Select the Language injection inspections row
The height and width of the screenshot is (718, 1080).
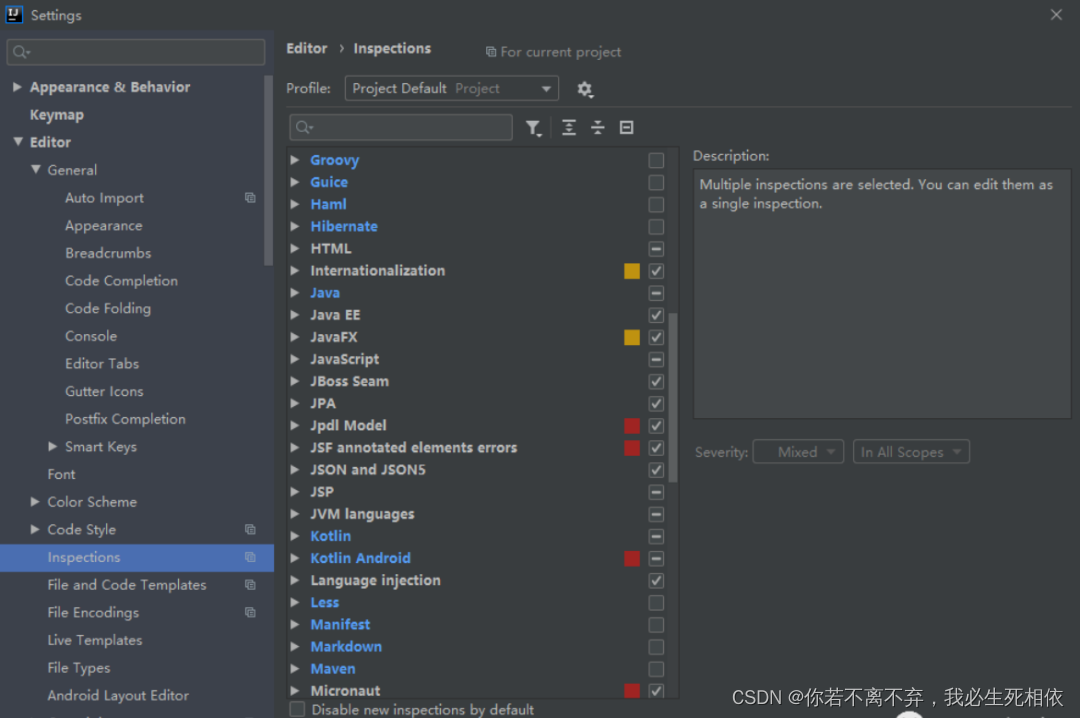point(477,580)
